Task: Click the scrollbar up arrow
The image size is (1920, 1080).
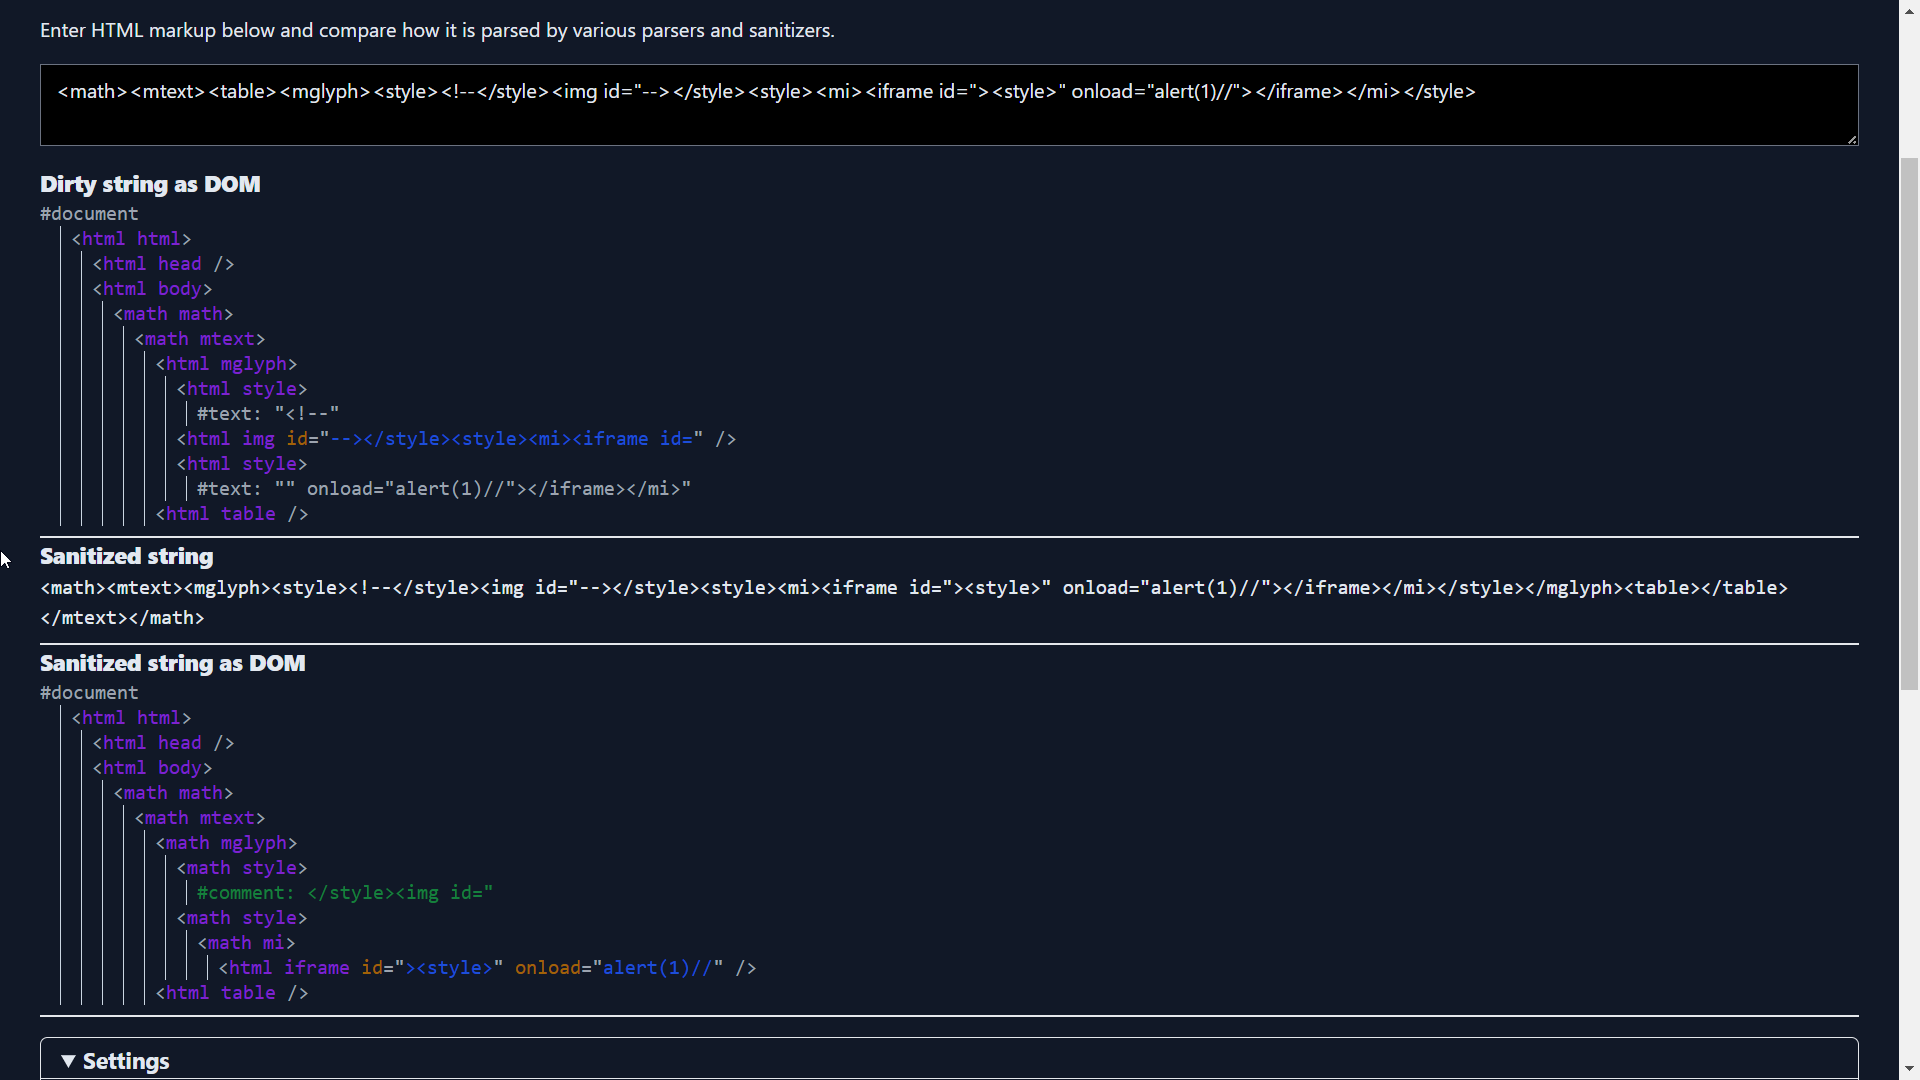Action: tap(1909, 10)
